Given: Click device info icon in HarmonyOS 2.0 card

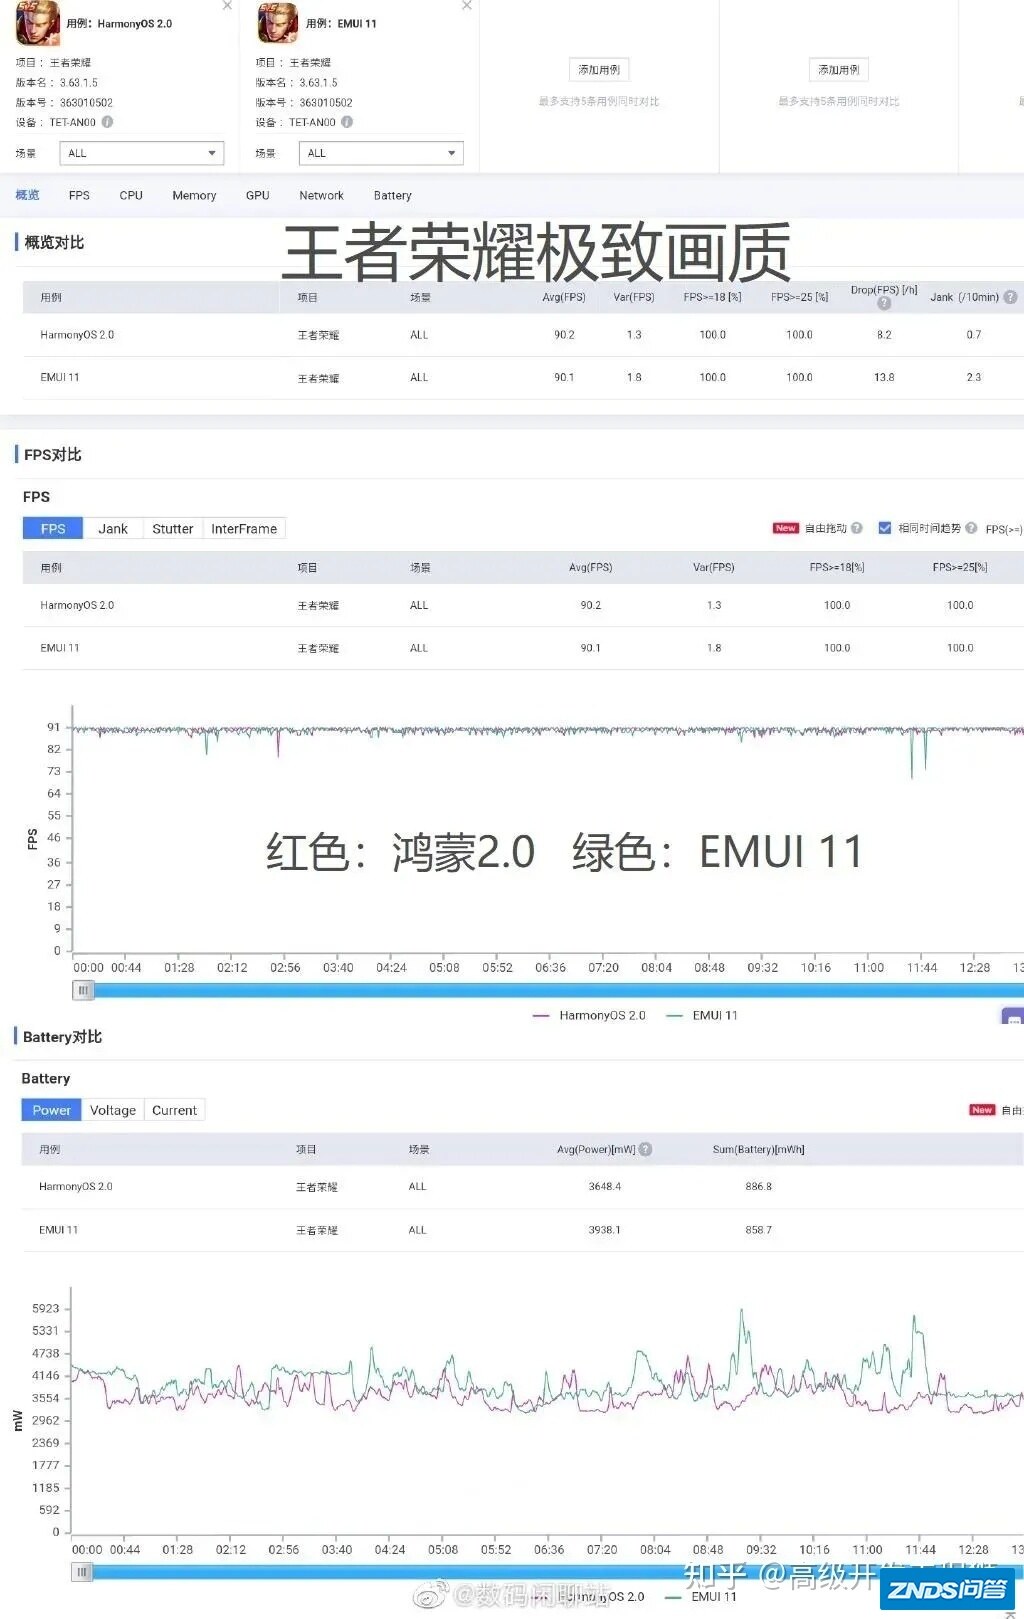Looking at the screenshot, I should (x=107, y=122).
